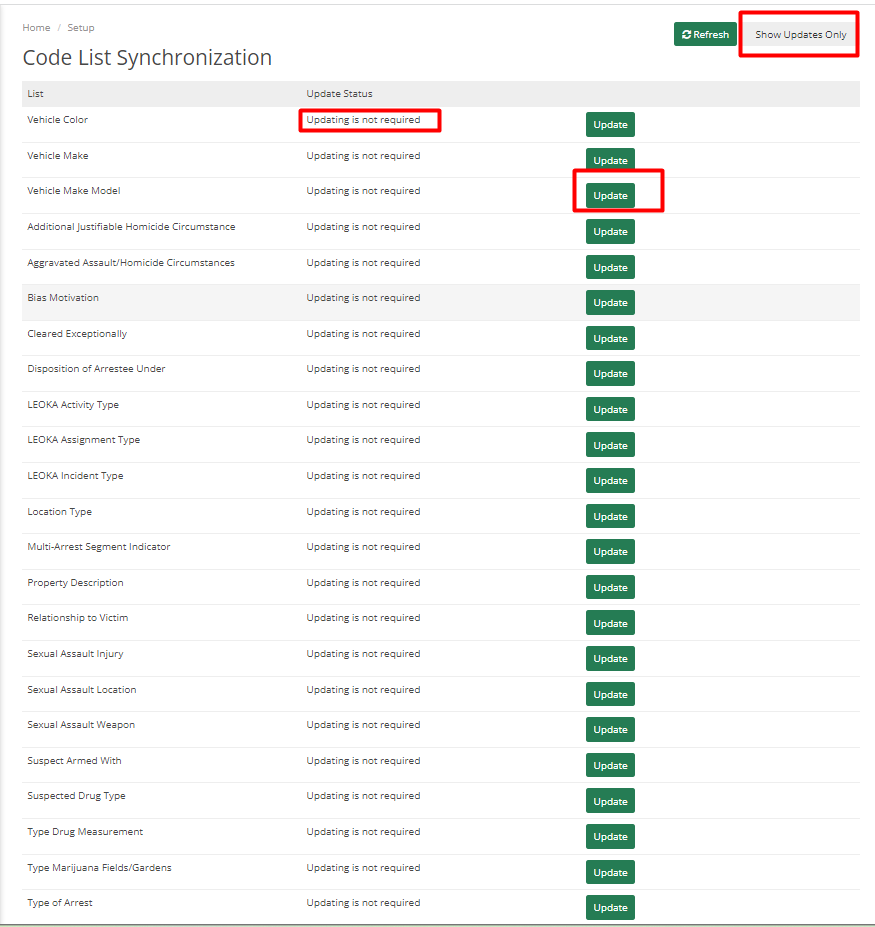Image resolution: width=875 pixels, height=927 pixels.
Task: Update the Multi-Arrest Segment Indicator list
Action: click(610, 551)
